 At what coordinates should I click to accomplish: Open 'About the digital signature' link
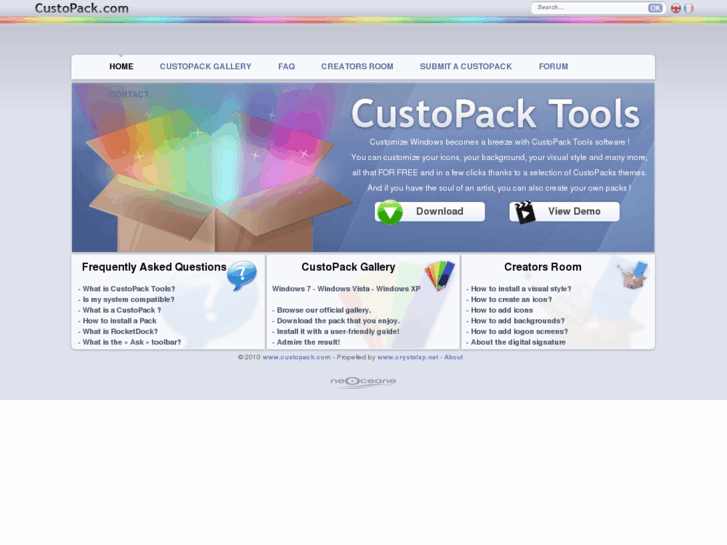(518, 342)
